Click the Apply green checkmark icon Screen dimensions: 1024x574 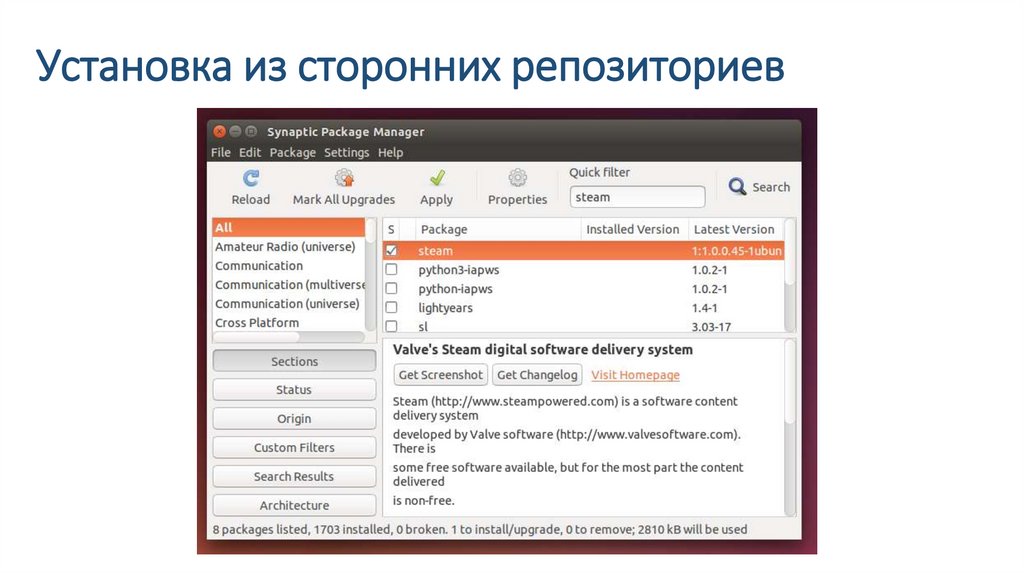437,178
